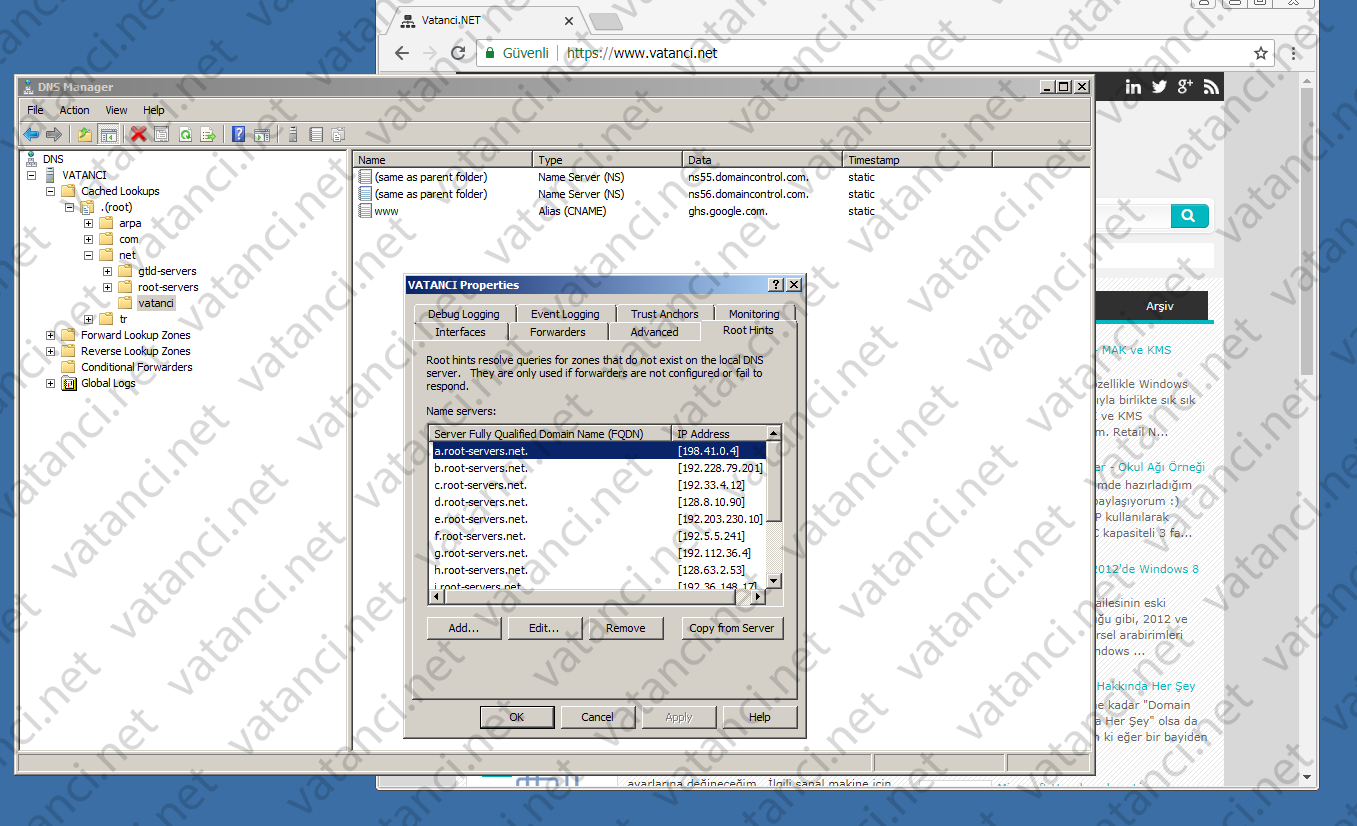Click the Copy from Server button
The image size is (1357, 826).
tap(732, 628)
